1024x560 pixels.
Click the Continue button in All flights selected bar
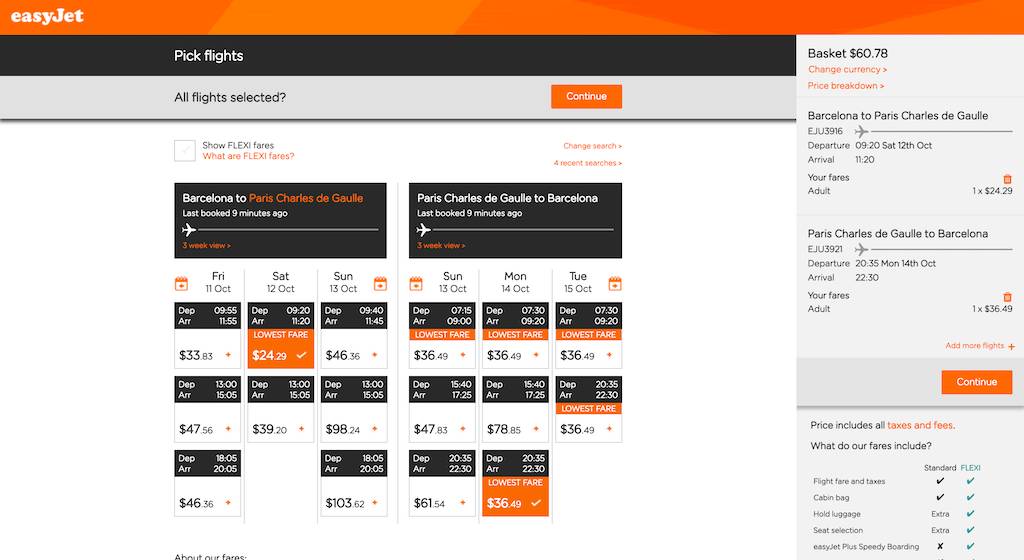586,97
